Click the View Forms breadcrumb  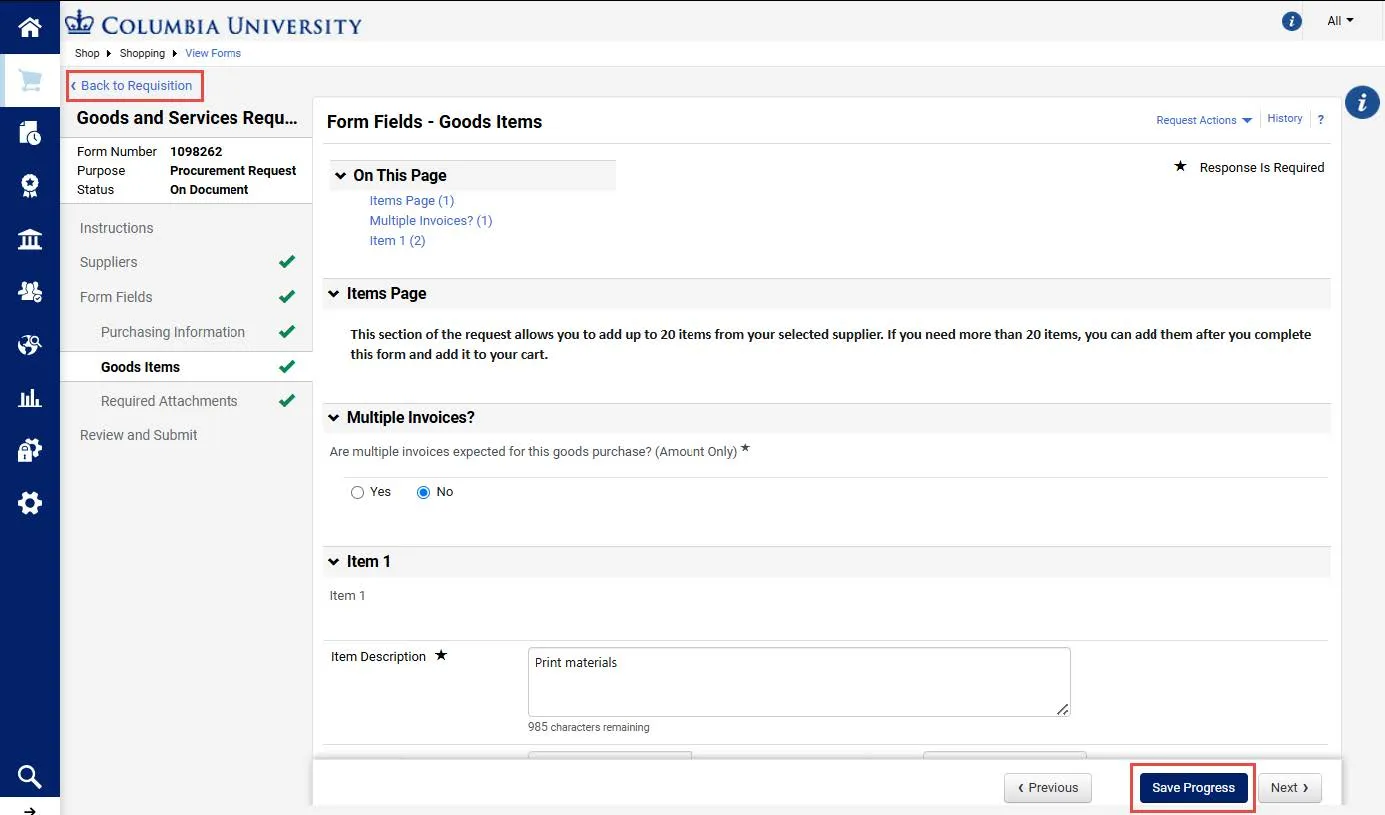(x=213, y=53)
